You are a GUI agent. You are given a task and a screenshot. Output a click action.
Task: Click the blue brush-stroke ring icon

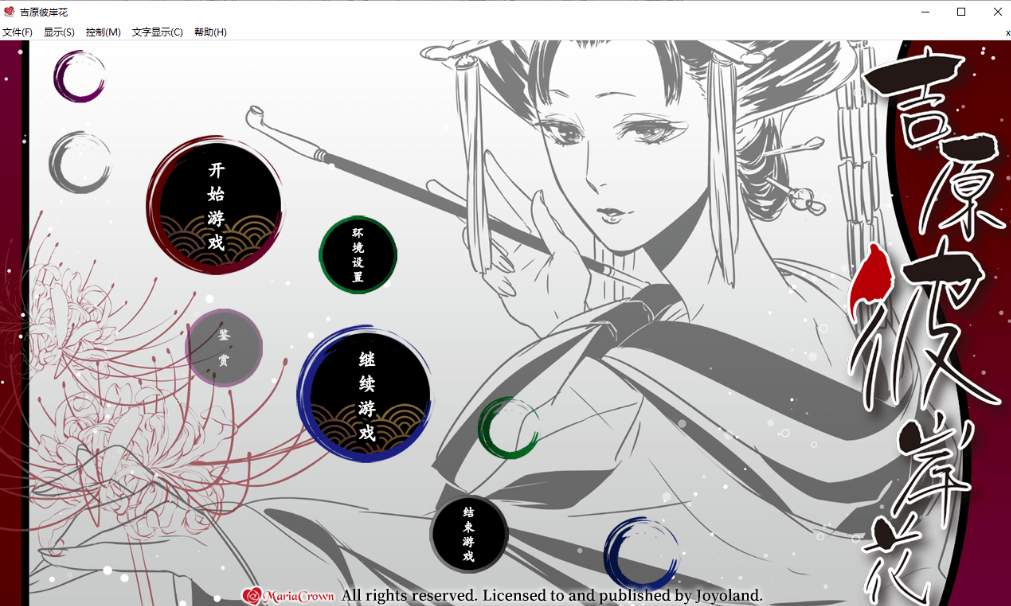pyautogui.click(x=641, y=553)
